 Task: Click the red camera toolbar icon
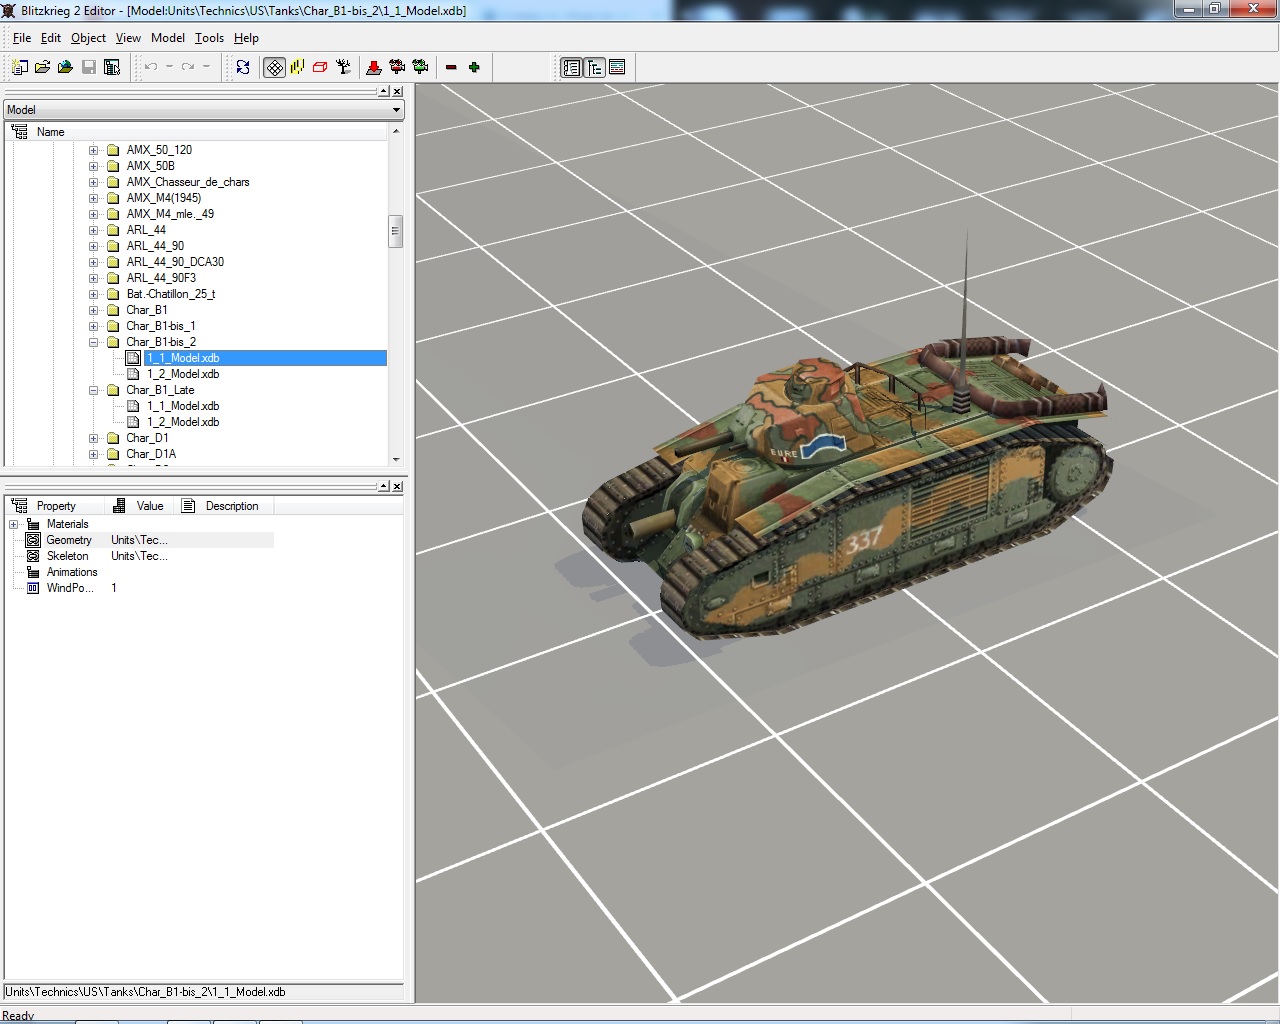(x=397, y=67)
